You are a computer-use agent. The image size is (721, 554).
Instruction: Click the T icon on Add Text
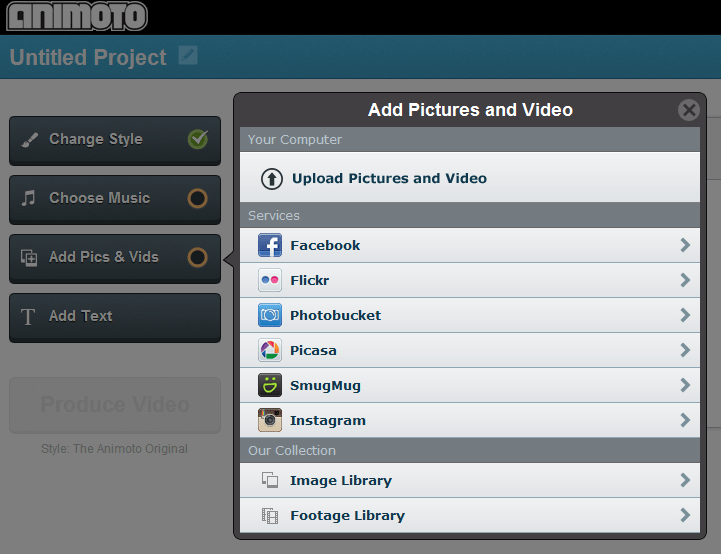(x=28, y=317)
